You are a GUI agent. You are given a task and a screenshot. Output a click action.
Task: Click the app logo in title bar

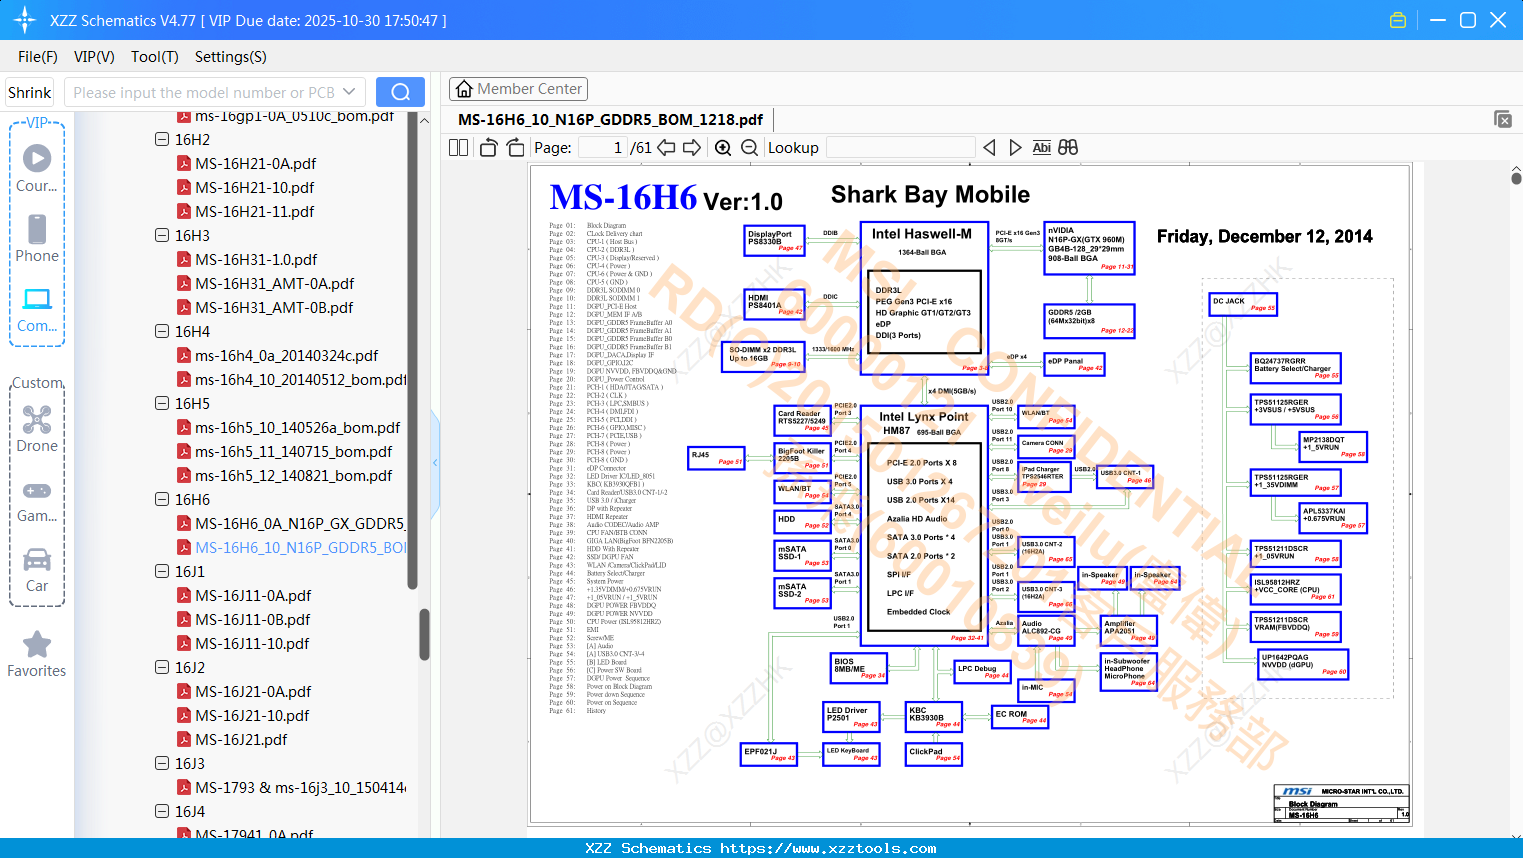[25, 20]
